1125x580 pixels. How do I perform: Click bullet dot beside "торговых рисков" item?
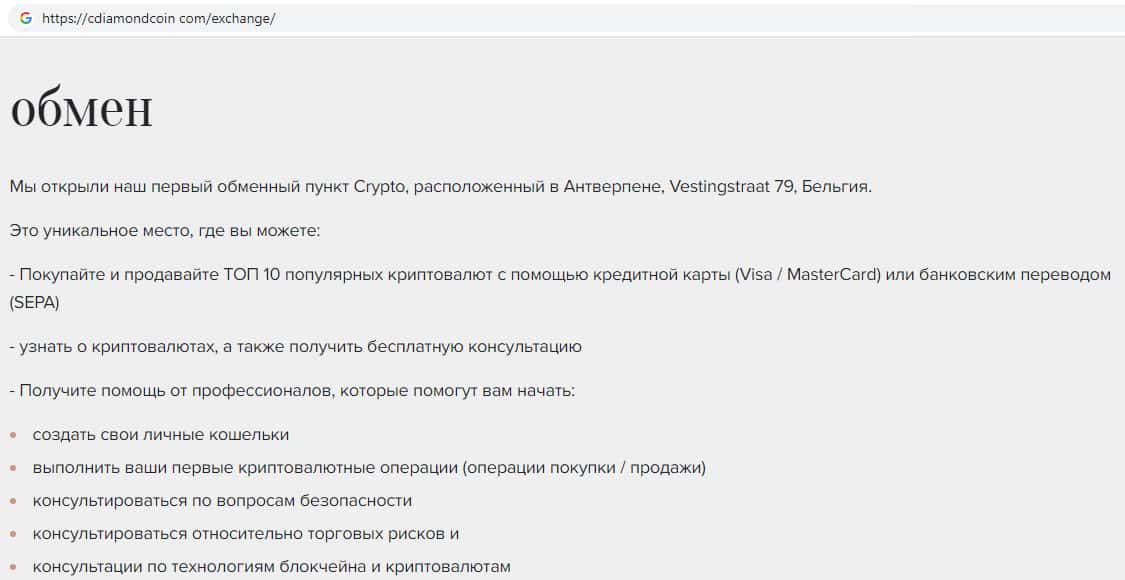(13, 534)
